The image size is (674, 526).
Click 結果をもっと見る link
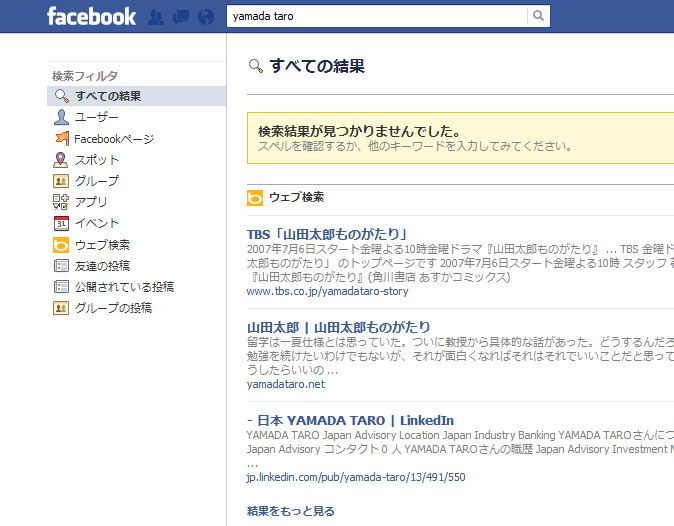coord(291,511)
